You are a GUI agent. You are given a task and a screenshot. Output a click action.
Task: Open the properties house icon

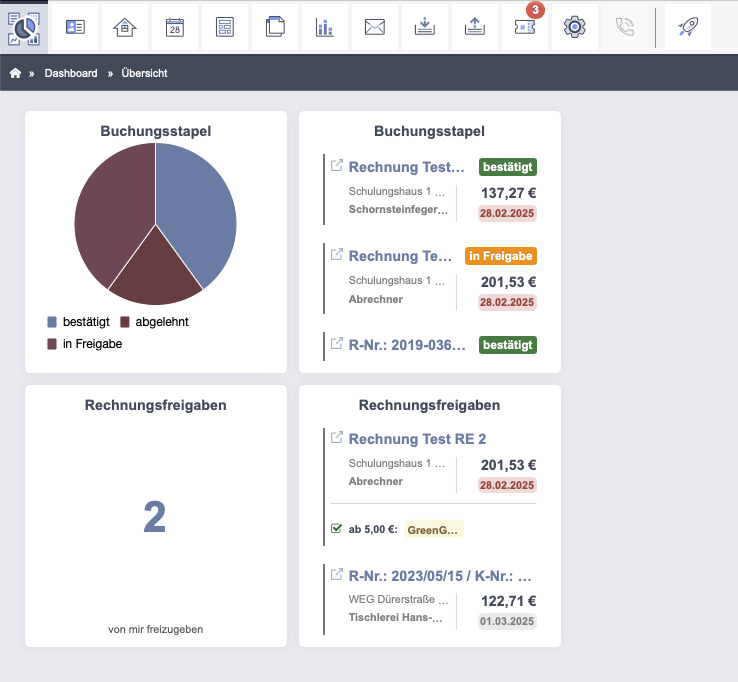125,27
